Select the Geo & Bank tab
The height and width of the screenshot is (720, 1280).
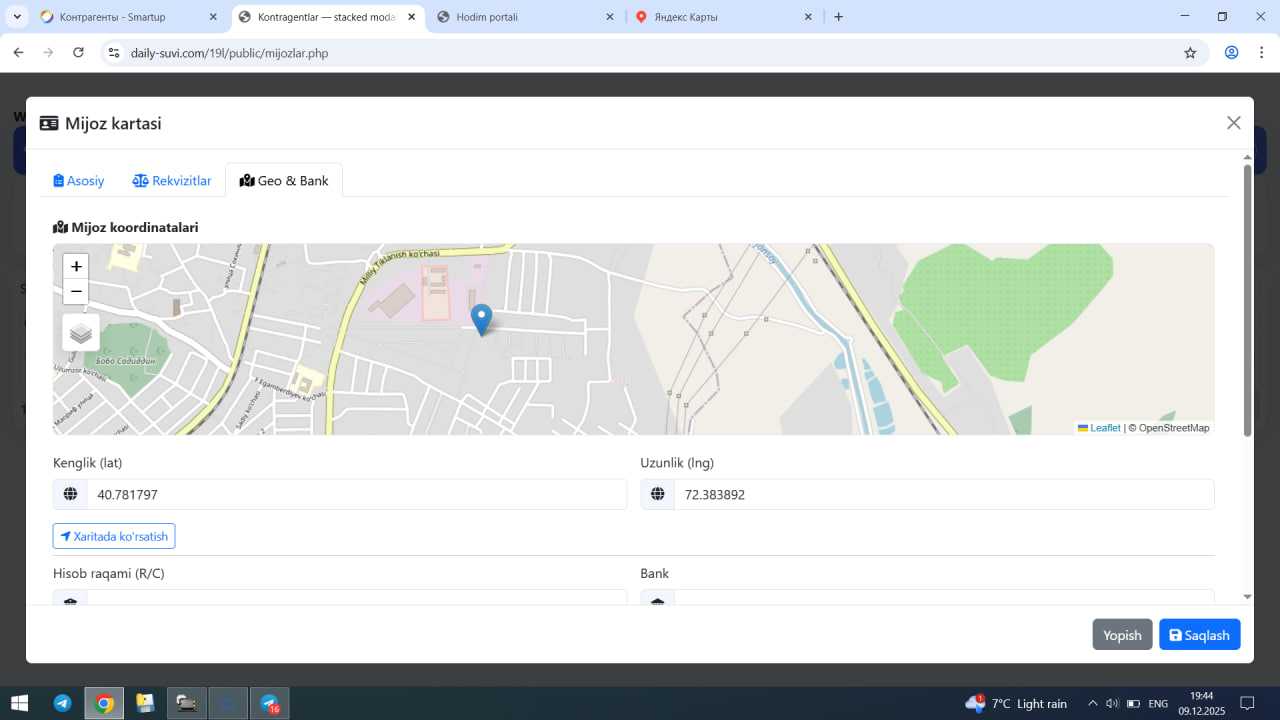pos(284,181)
